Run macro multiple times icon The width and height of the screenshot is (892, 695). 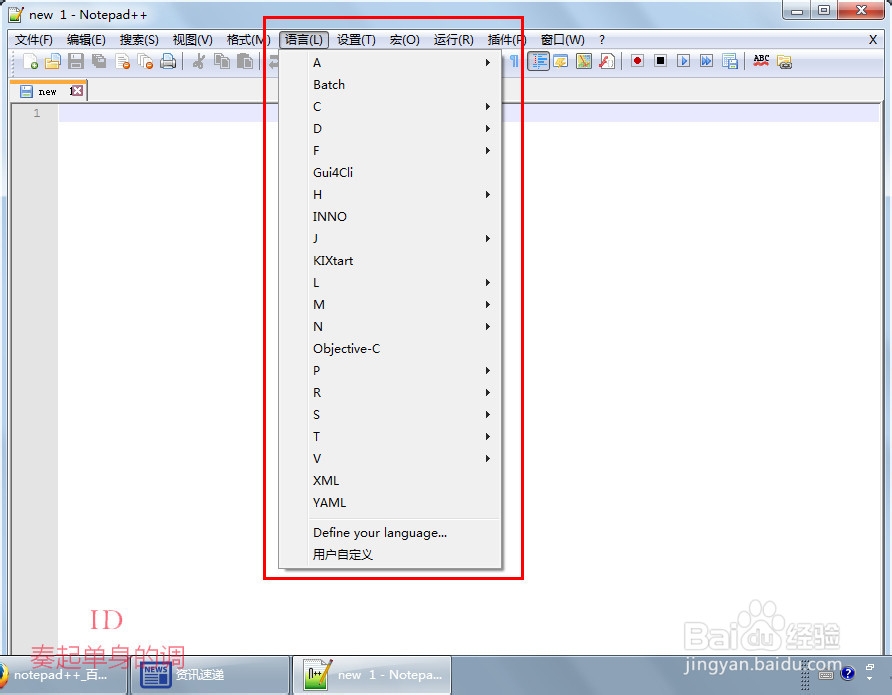(707, 61)
